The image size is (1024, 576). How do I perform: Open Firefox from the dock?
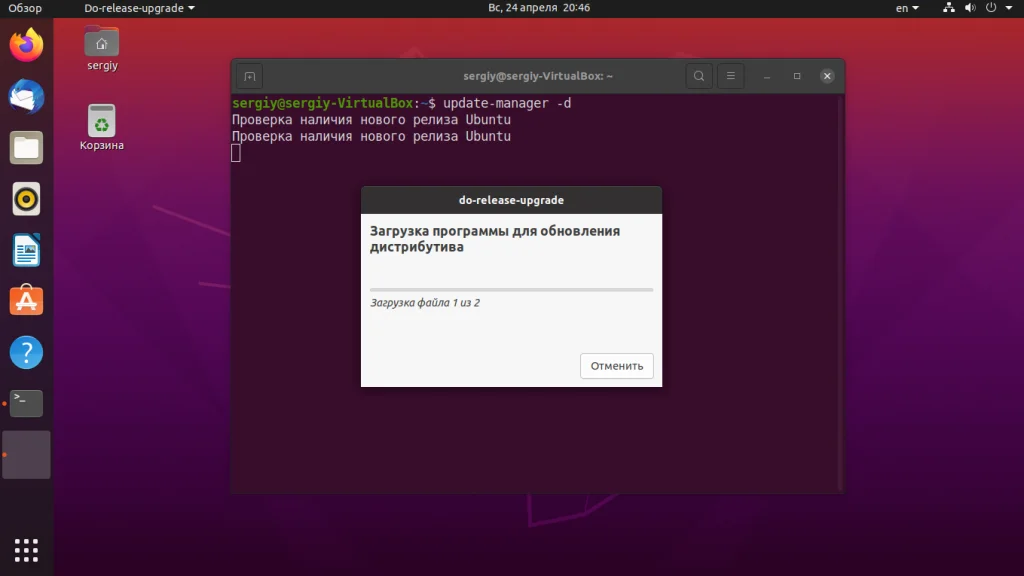(x=25, y=44)
